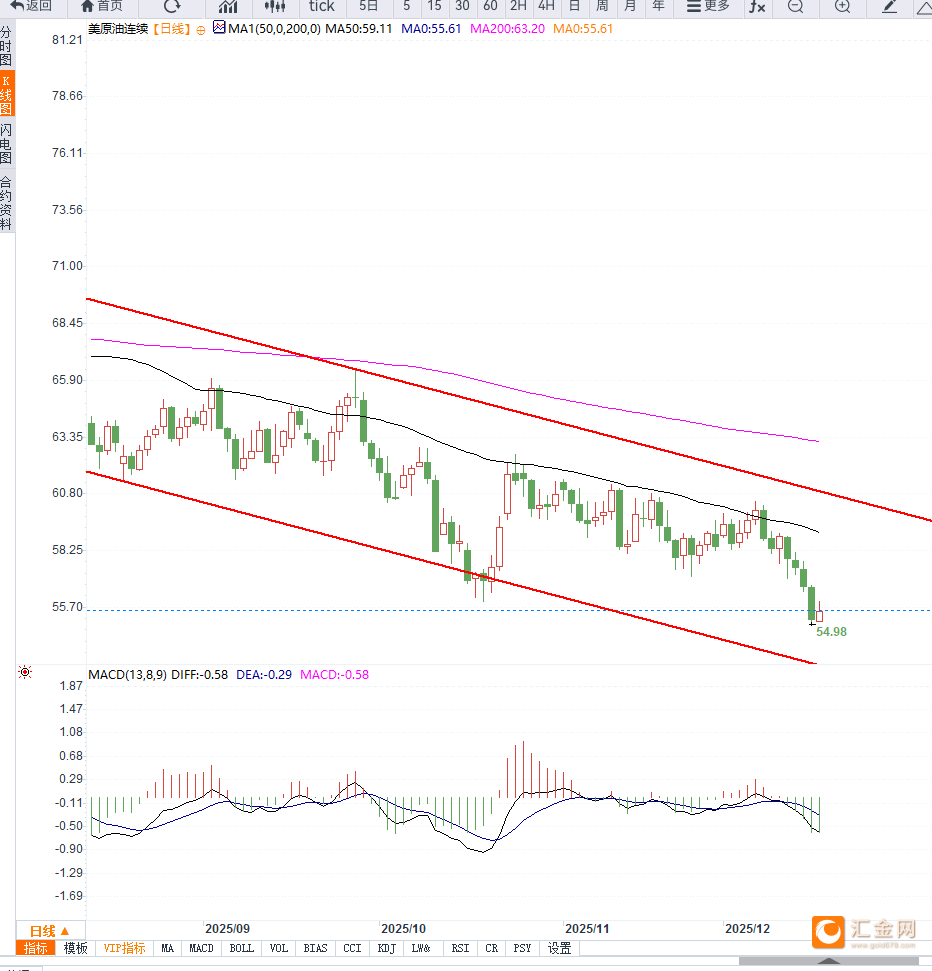Switch to 30-minute timeframe
932x971 pixels.
[462, 6]
